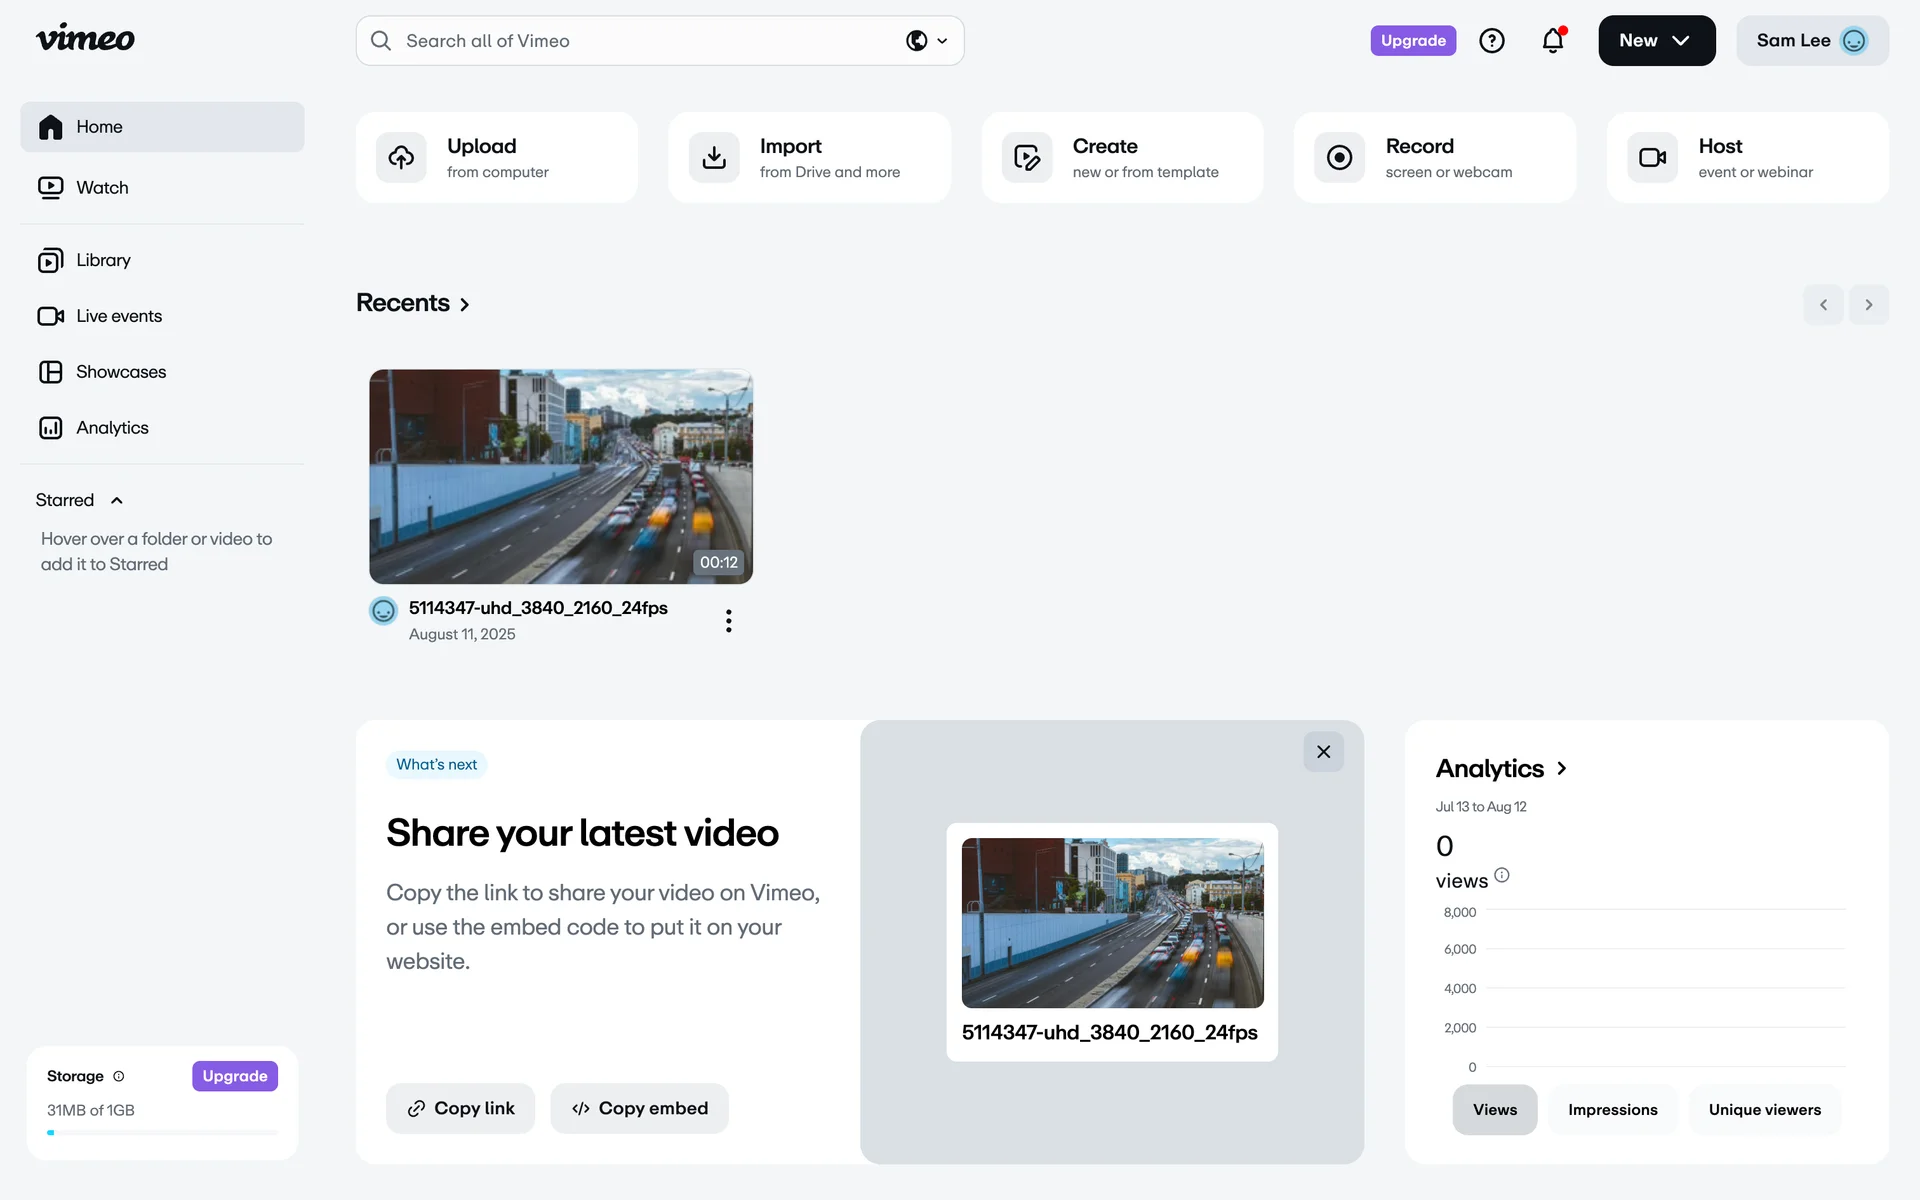Click the Storage info icon
Viewport: 1920px width, 1200px height.
click(119, 1076)
